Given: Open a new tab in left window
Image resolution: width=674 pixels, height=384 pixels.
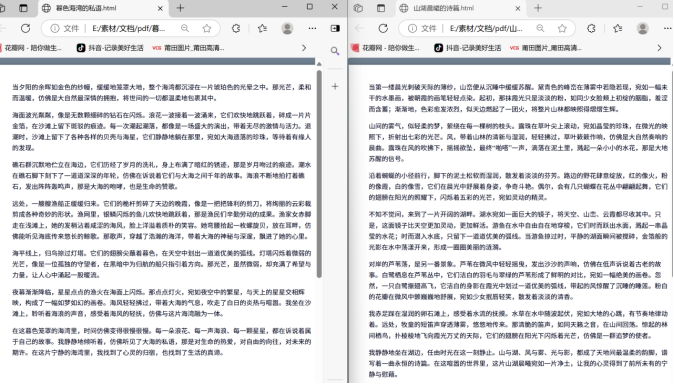Looking at the screenshot, I should click(181, 8).
